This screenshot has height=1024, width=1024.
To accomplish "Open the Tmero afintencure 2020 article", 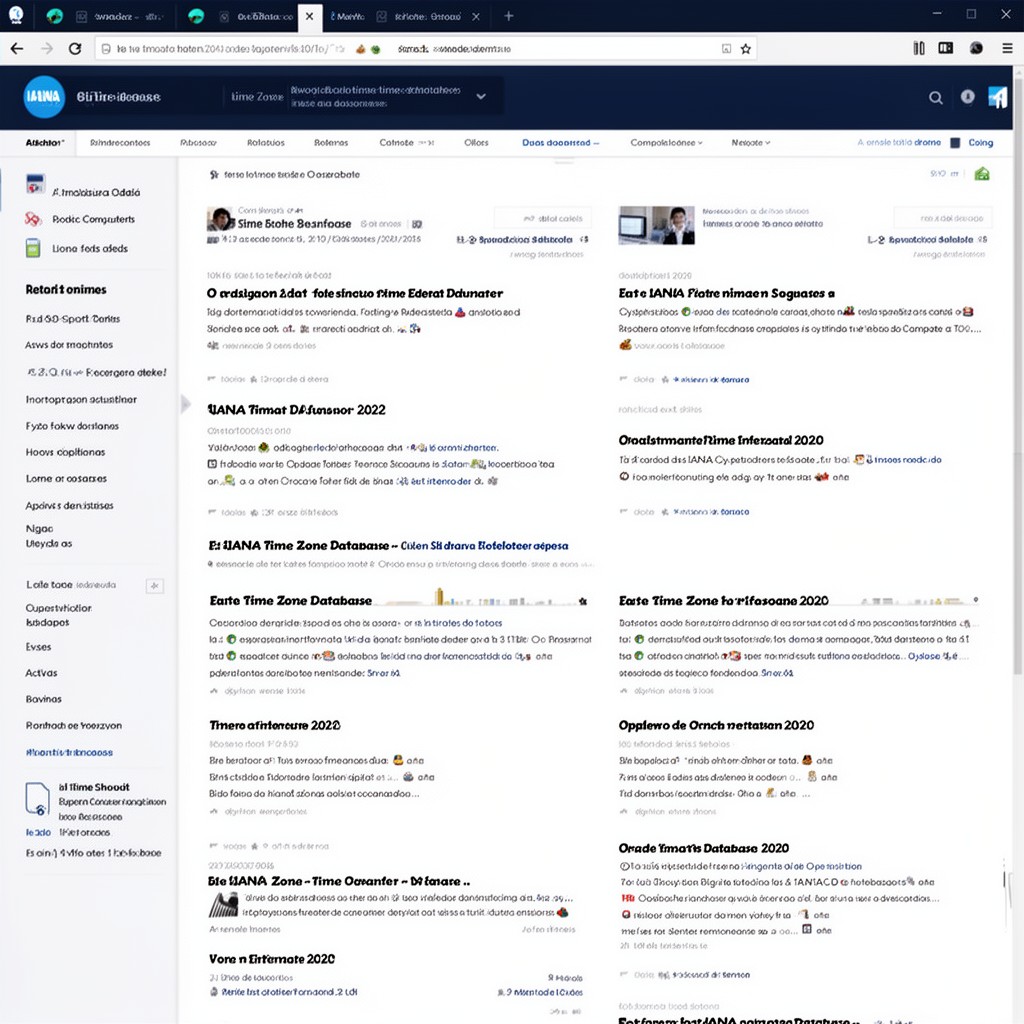I will click(x=274, y=725).
